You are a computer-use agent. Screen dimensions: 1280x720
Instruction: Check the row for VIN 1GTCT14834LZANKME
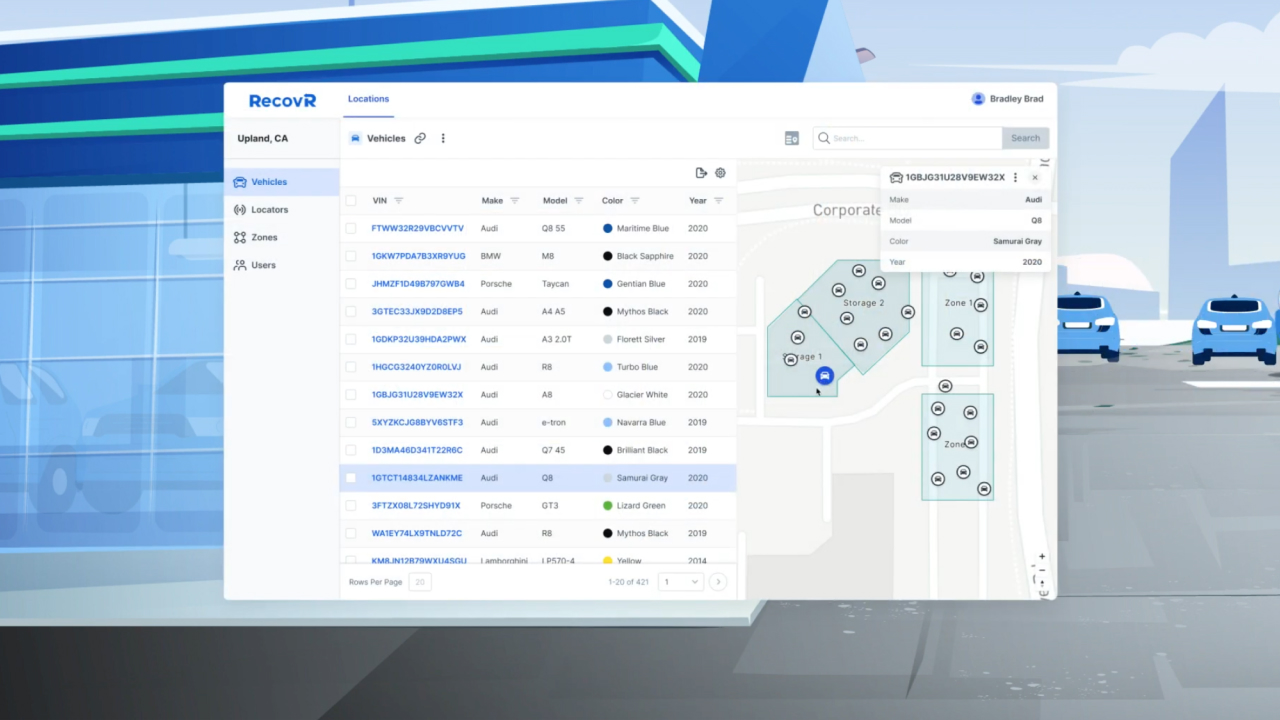pos(351,478)
